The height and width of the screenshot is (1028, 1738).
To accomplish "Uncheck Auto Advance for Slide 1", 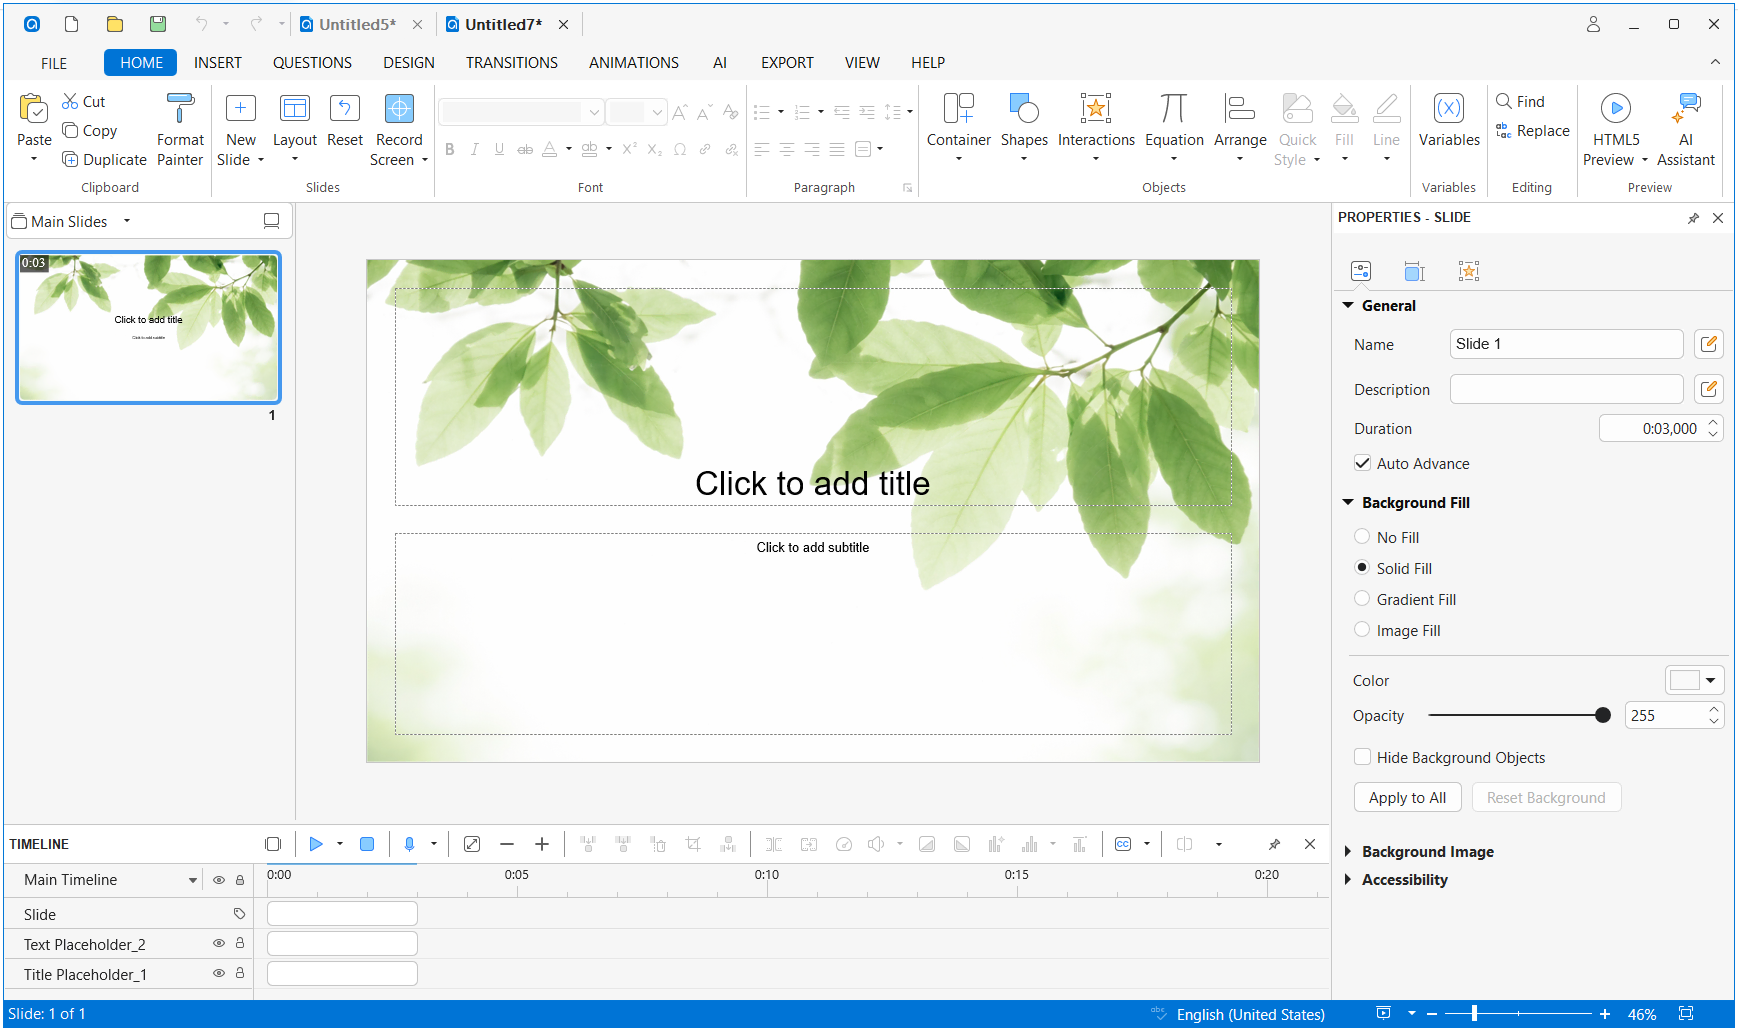I will pos(1362,463).
